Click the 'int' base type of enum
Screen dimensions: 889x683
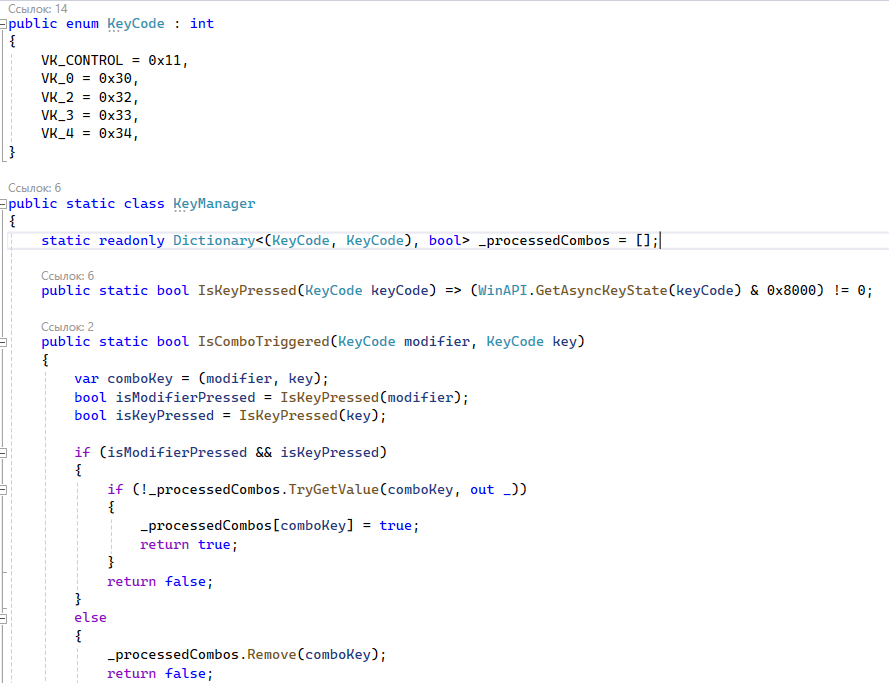coord(202,24)
